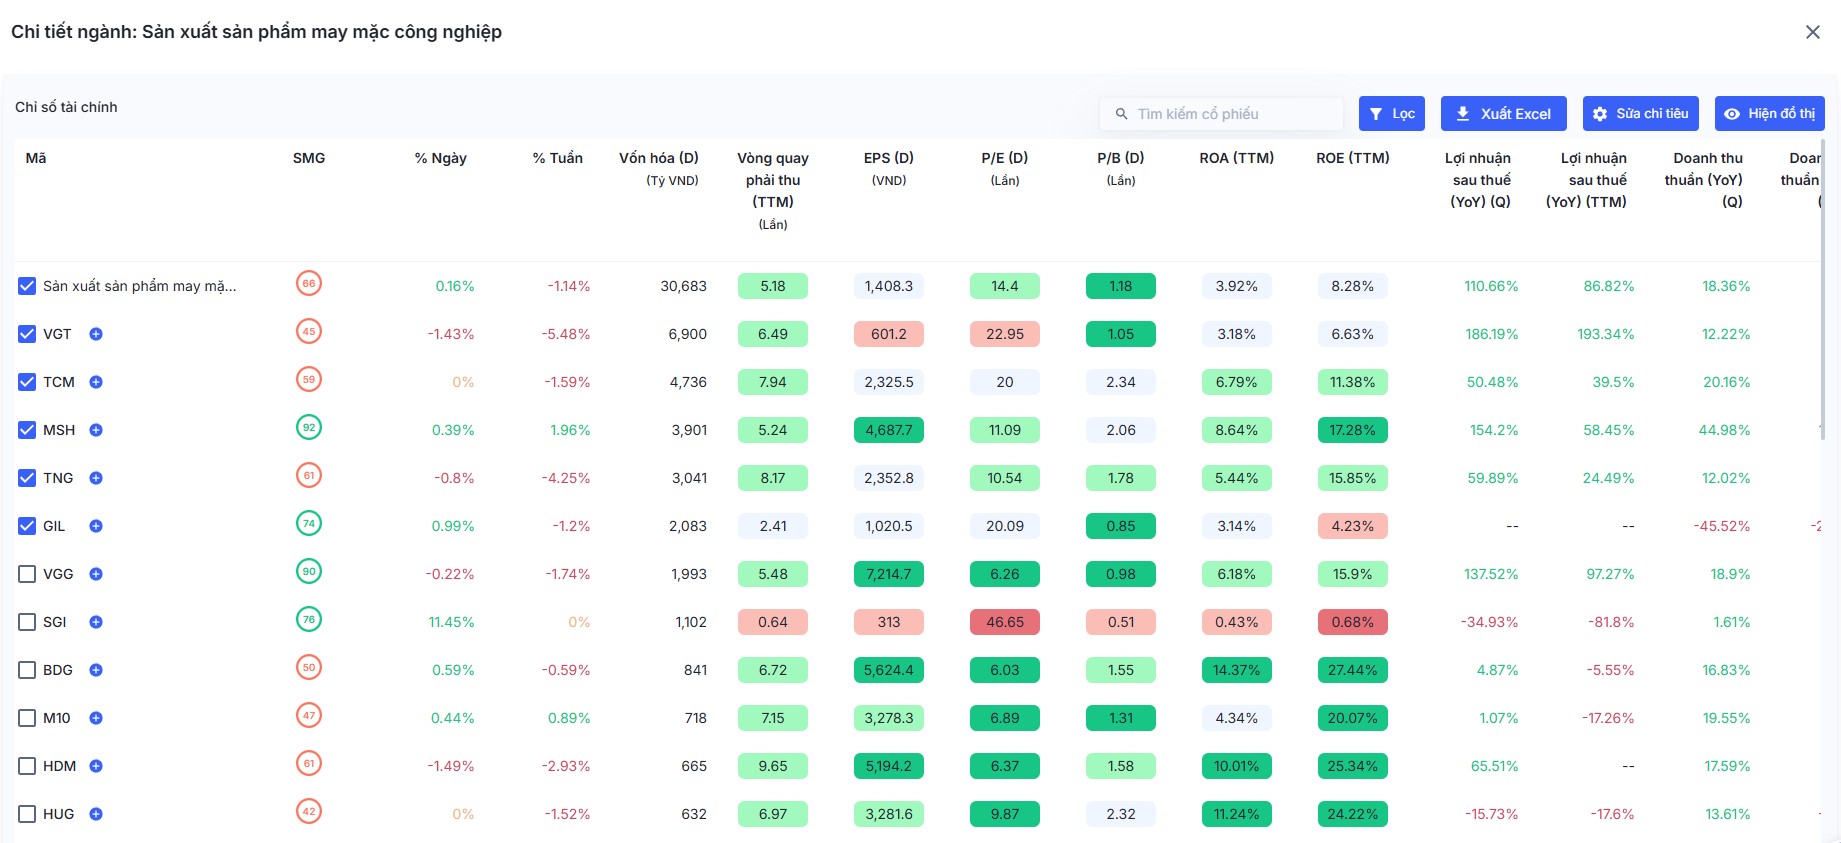This screenshot has width=1841, height=843.
Task: Click the EPS value 7,214.7 for VGG
Action: pyautogui.click(x=889, y=574)
